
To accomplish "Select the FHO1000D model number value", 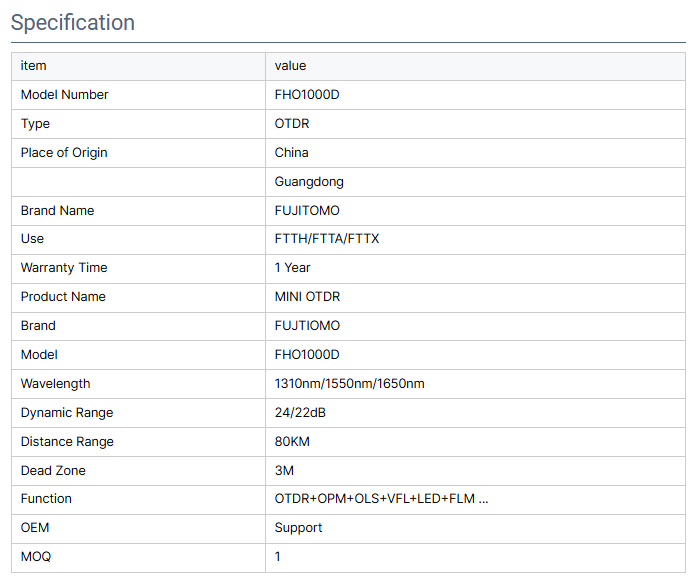I will pos(307,94).
